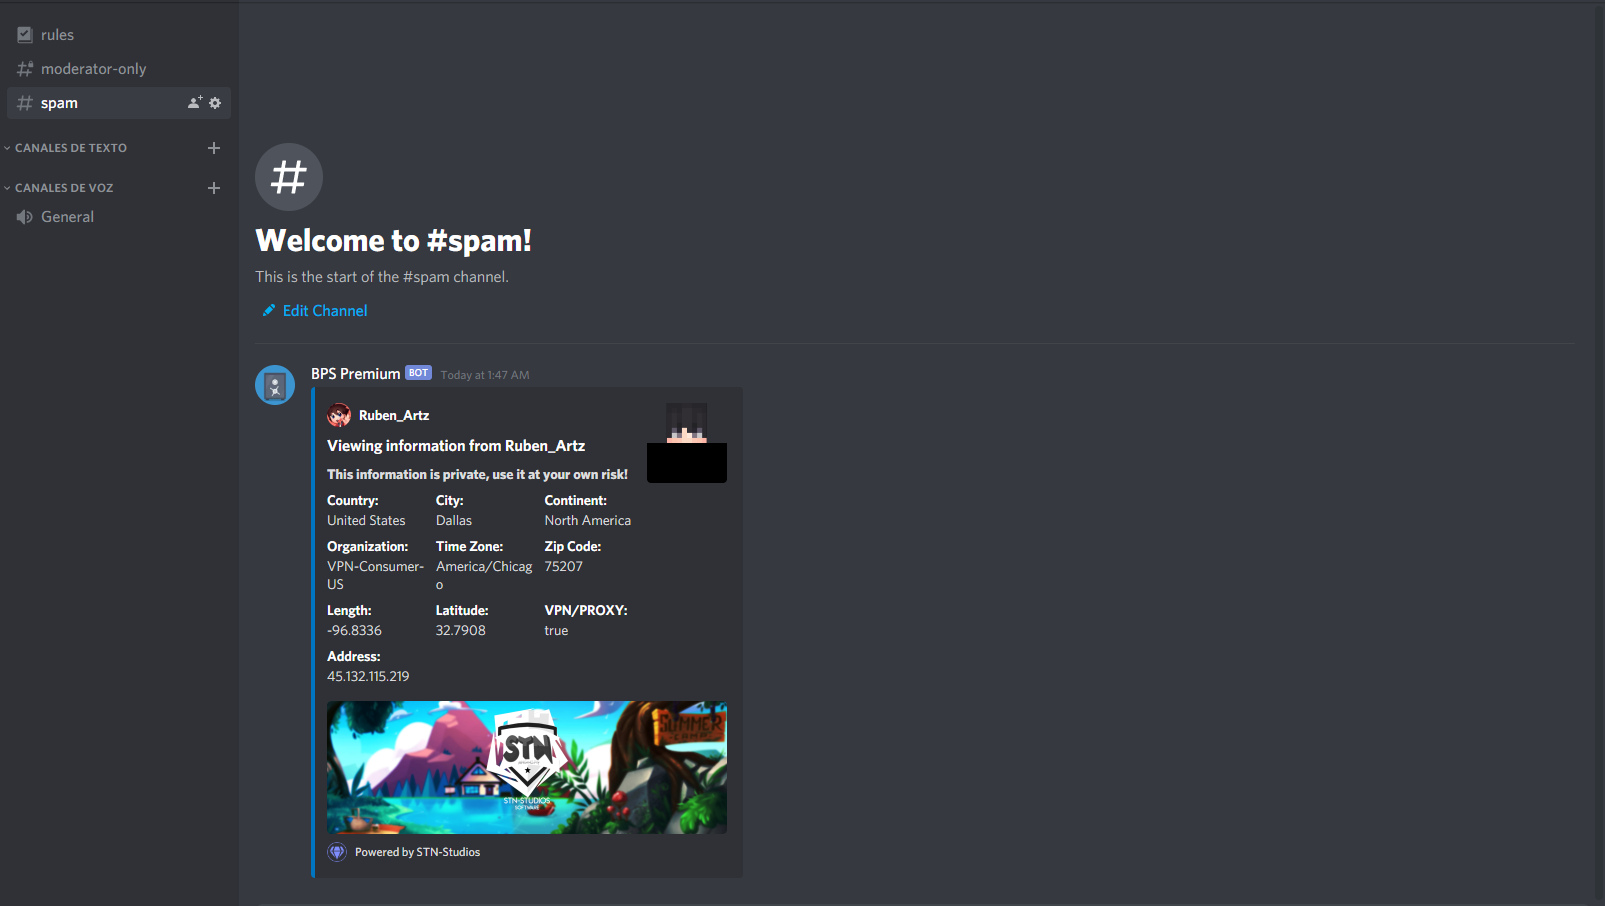Screen dimensions: 1605x906
Task: Open spam channel settings gear icon
Action: pyautogui.click(x=215, y=103)
